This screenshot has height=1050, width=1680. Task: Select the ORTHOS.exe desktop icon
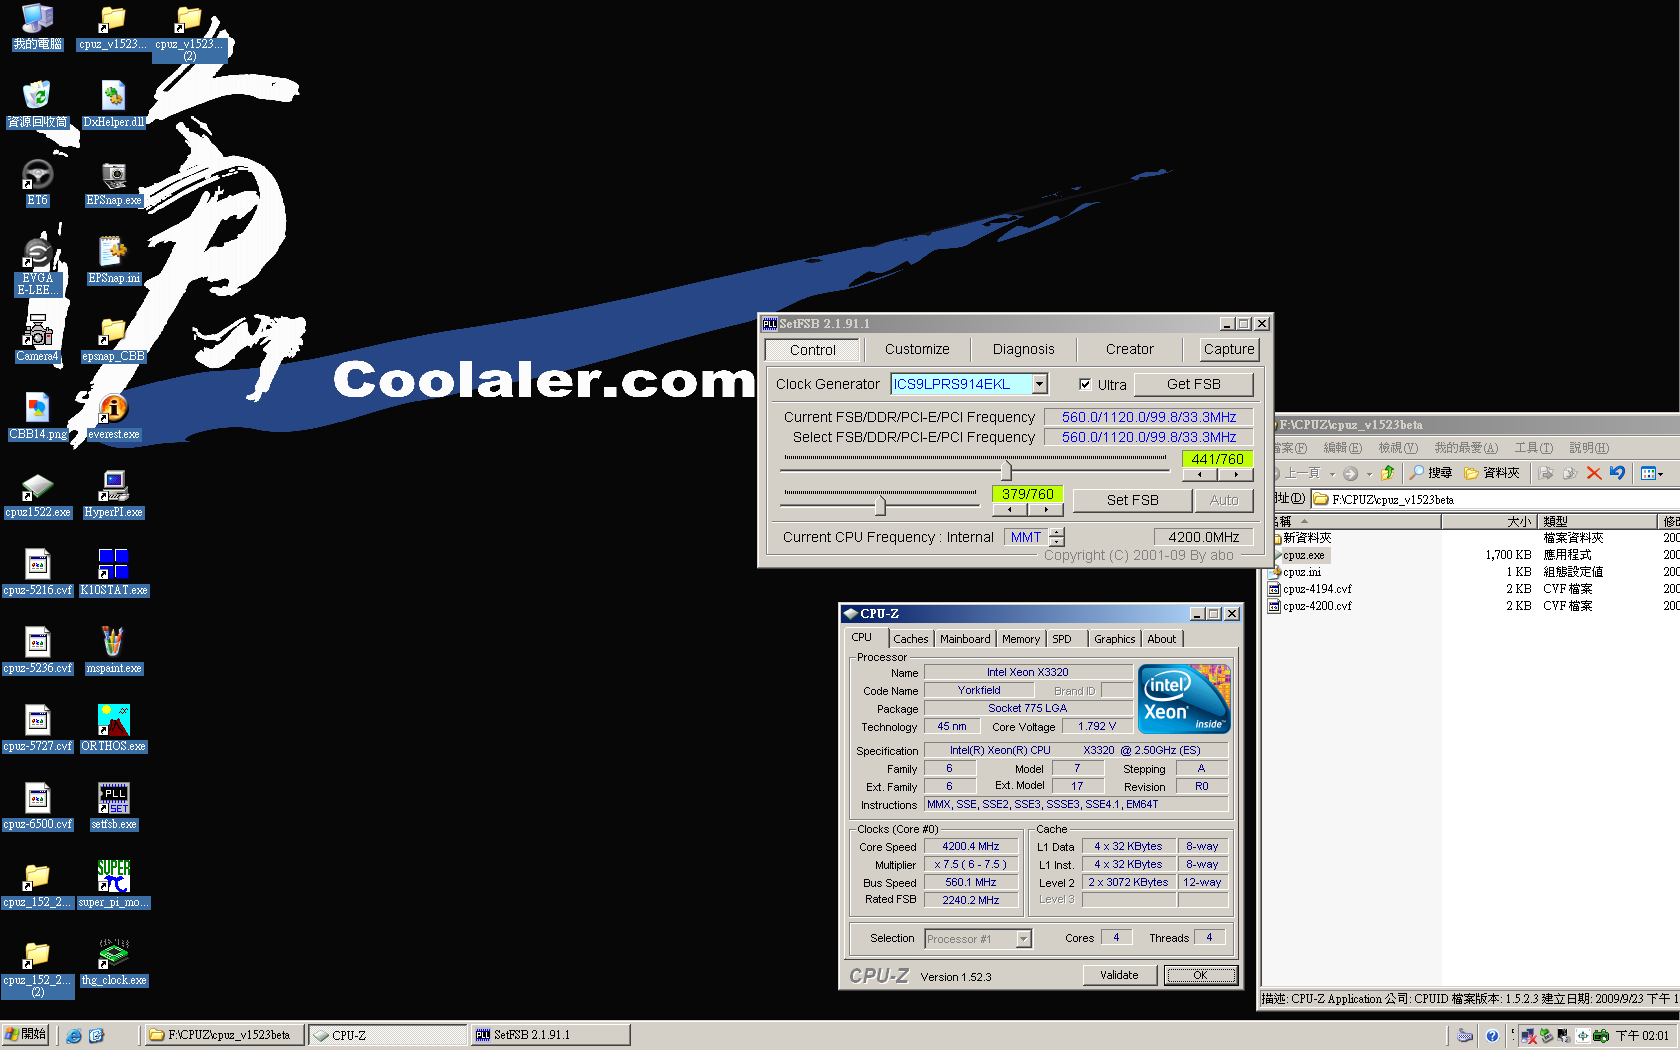(x=114, y=730)
